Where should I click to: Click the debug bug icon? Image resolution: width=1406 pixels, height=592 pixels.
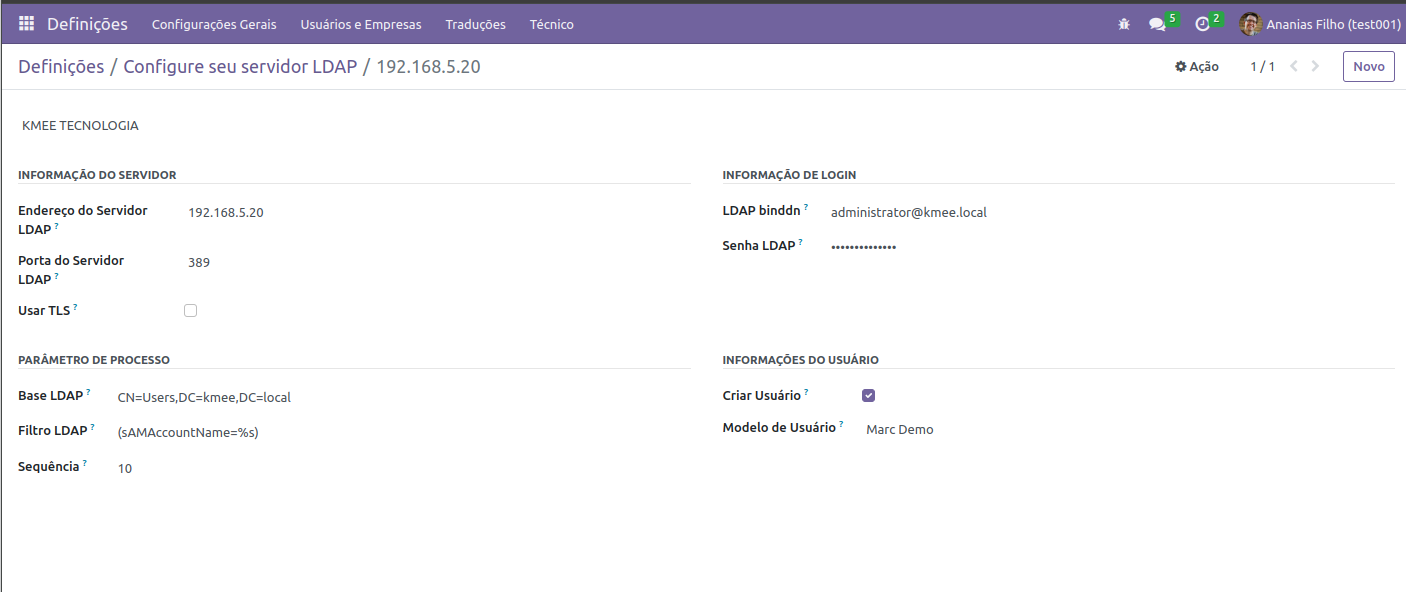pyautogui.click(x=1124, y=24)
